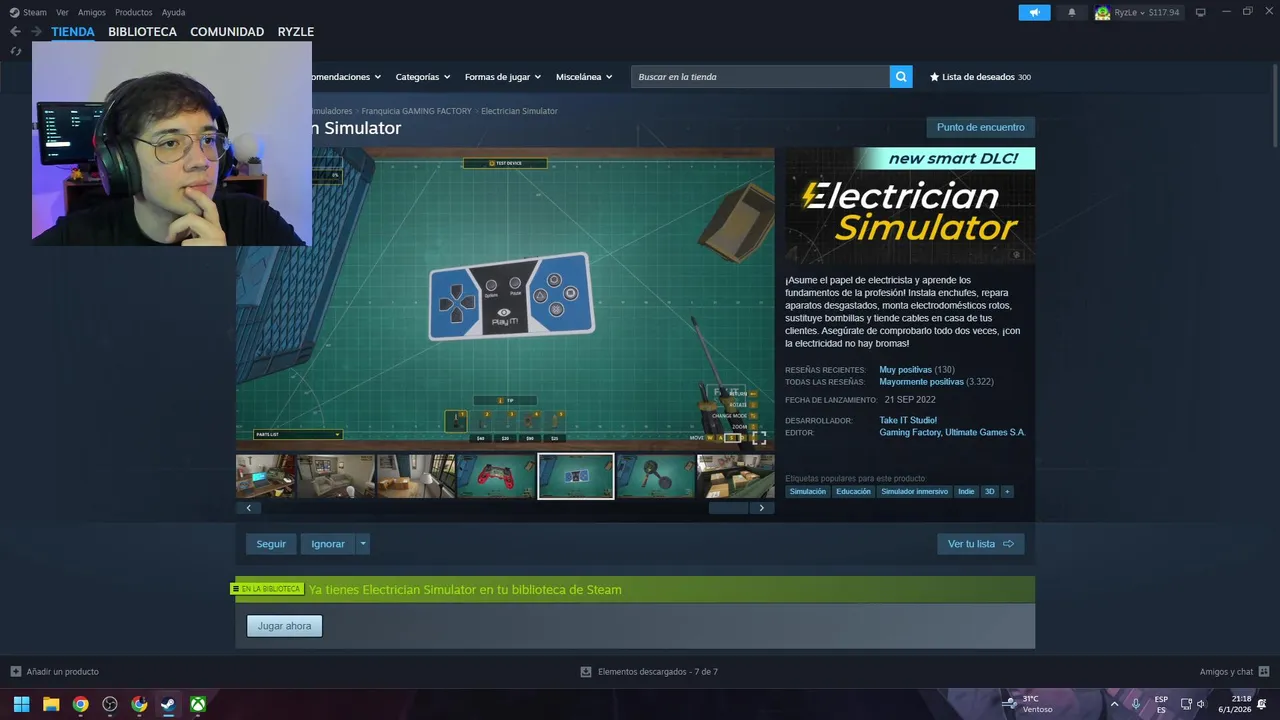Open the RYZLE profile tab
Image resolution: width=1280 pixels, height=720 pixels.
pyautogui.click(x=296, y=32)
